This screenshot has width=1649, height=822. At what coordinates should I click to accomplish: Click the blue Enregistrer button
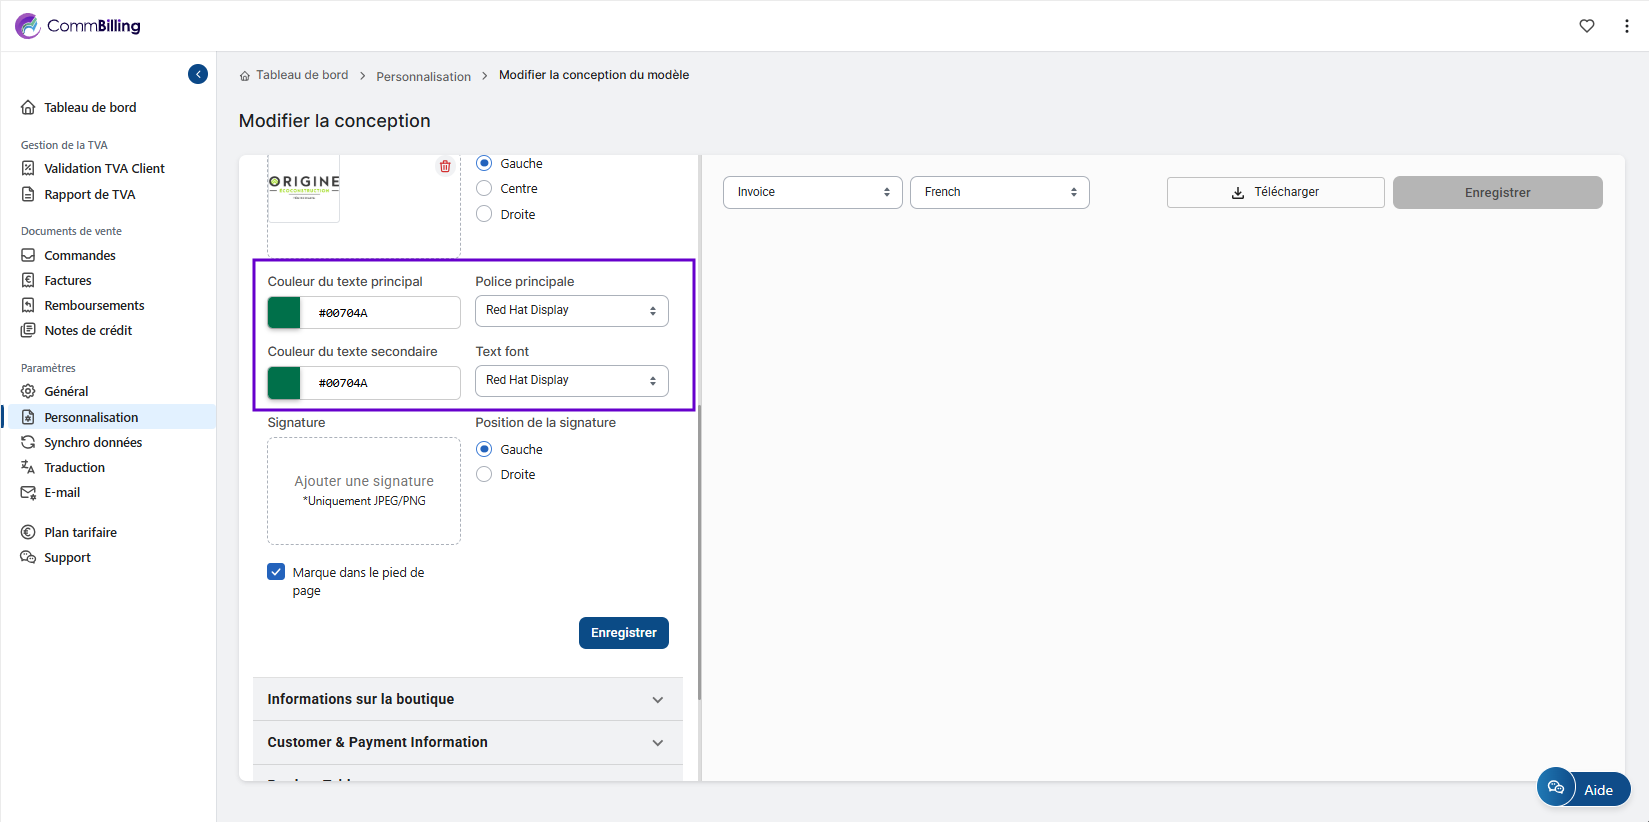(x=623, y=633)
